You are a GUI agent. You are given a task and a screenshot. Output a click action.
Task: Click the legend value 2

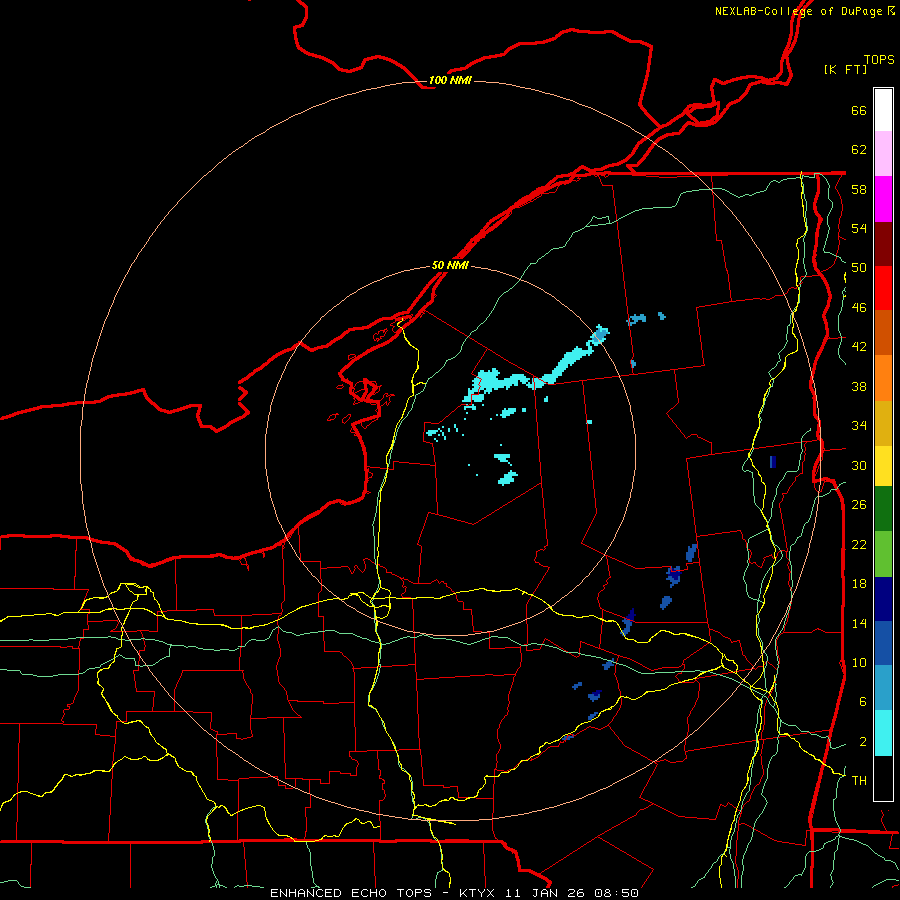[863, 742]
